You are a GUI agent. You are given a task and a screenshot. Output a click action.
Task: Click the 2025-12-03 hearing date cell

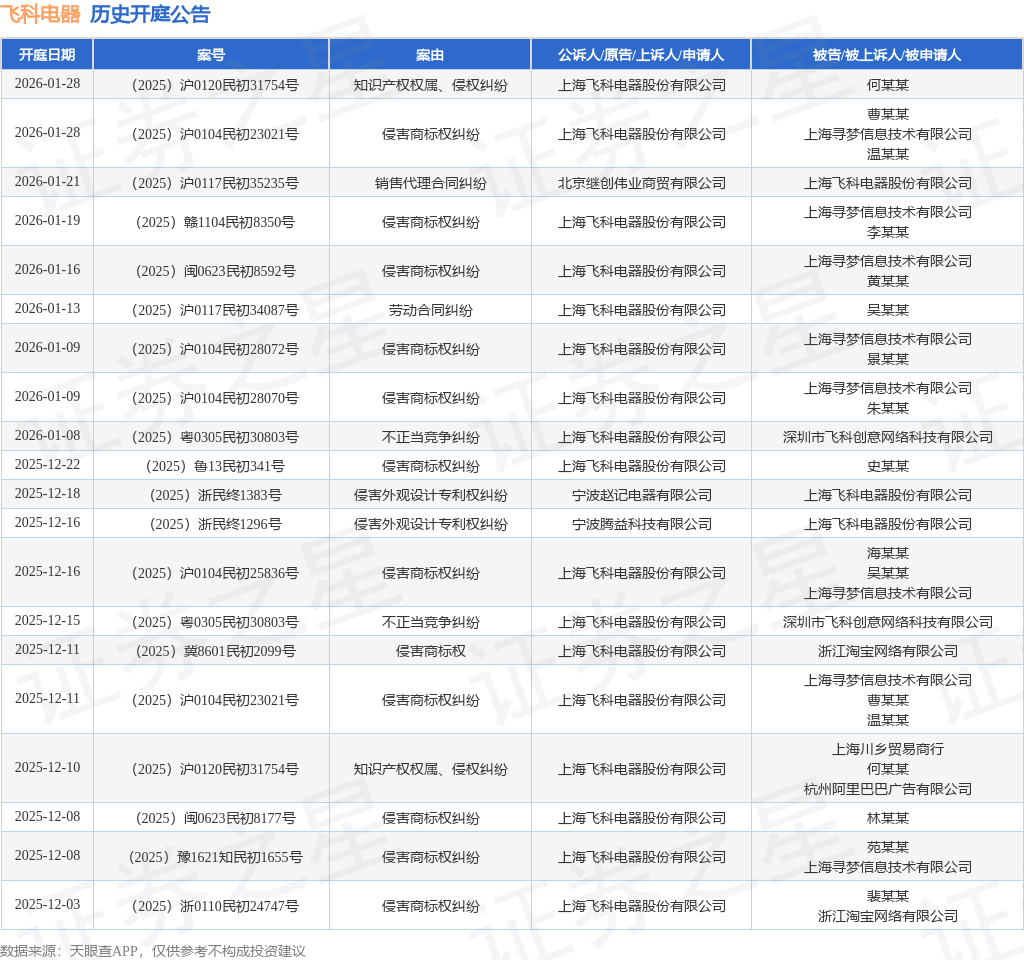point(47,904)
